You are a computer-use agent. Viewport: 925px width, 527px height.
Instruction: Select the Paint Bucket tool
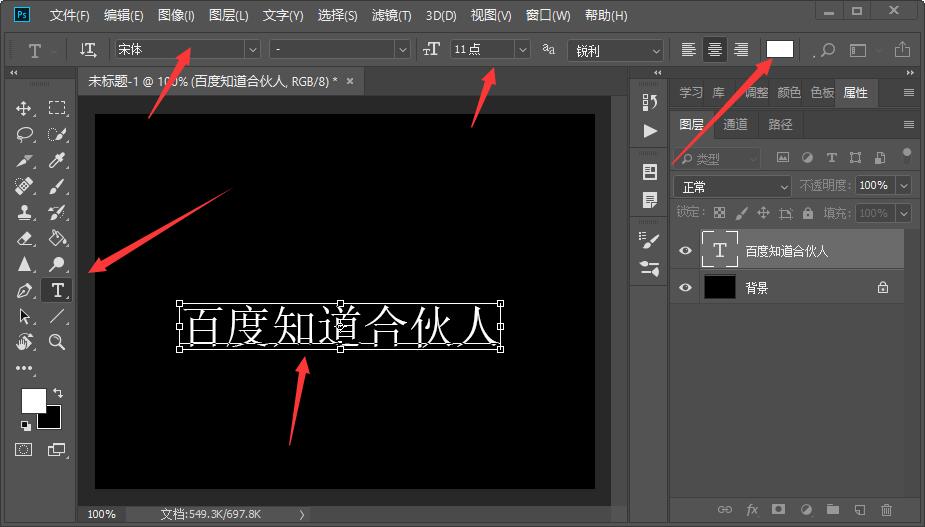[57, 238]
